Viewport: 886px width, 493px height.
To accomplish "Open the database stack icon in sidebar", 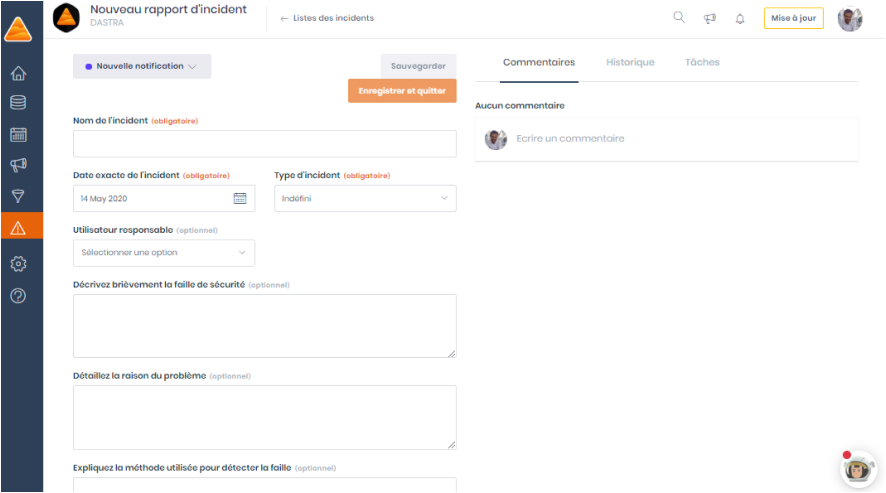I will [x=18, y=103].
